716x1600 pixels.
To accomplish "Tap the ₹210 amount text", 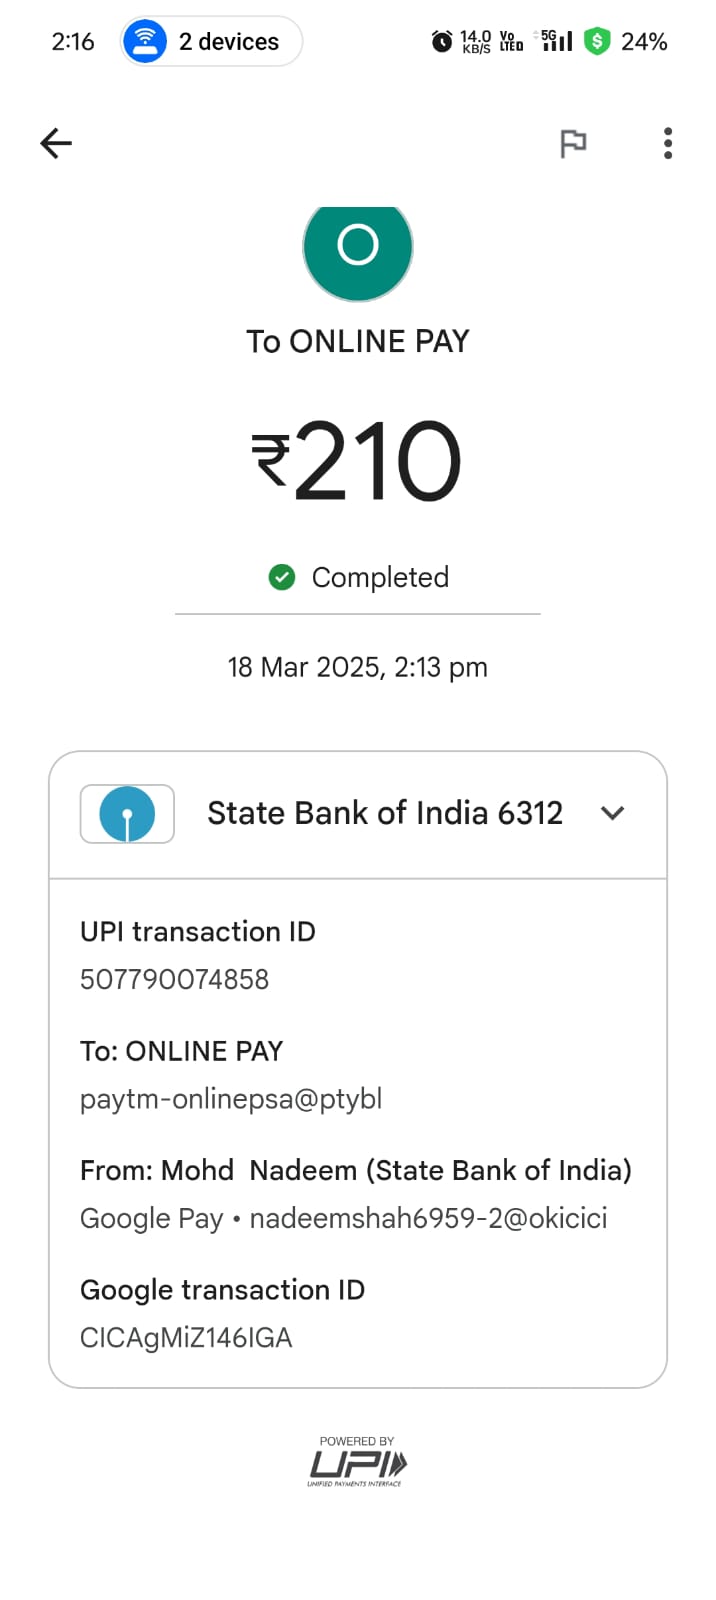I will coord(358,461).
